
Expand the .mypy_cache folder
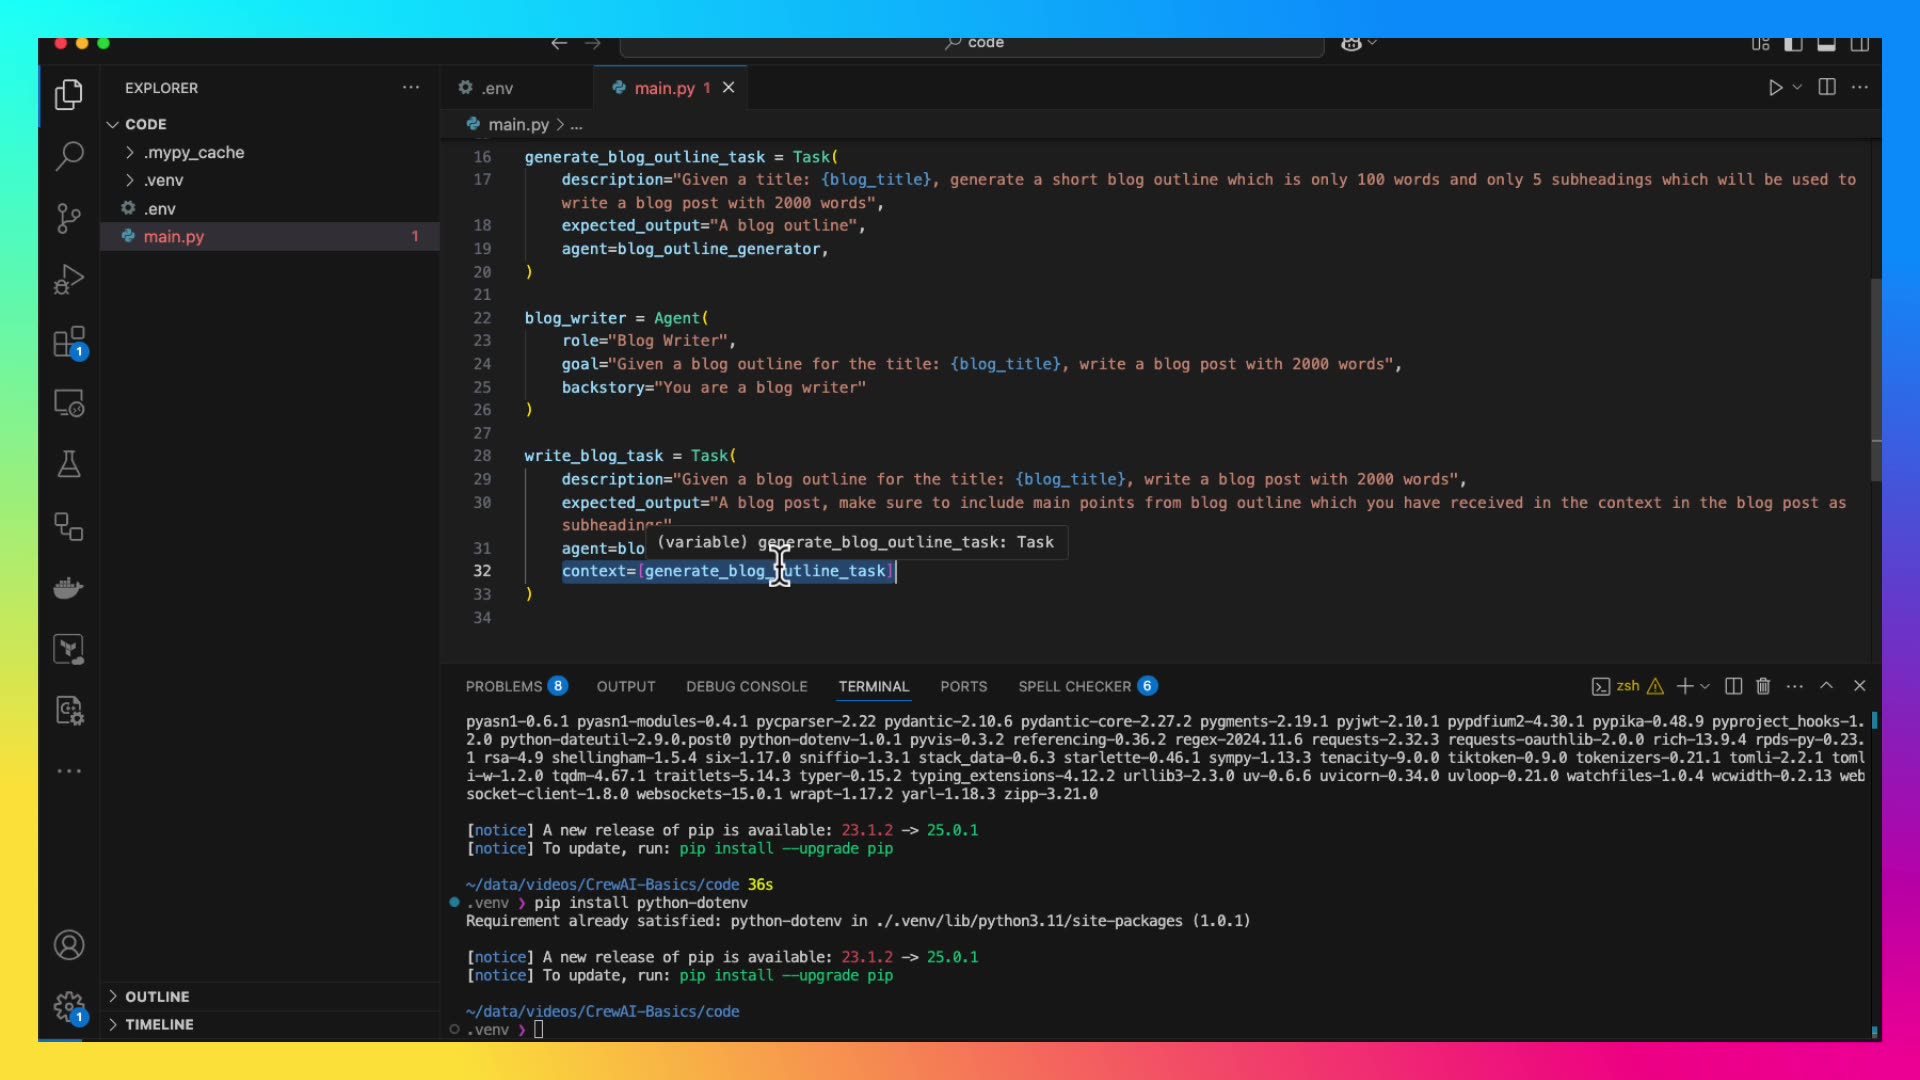click(x=193, y=152)
